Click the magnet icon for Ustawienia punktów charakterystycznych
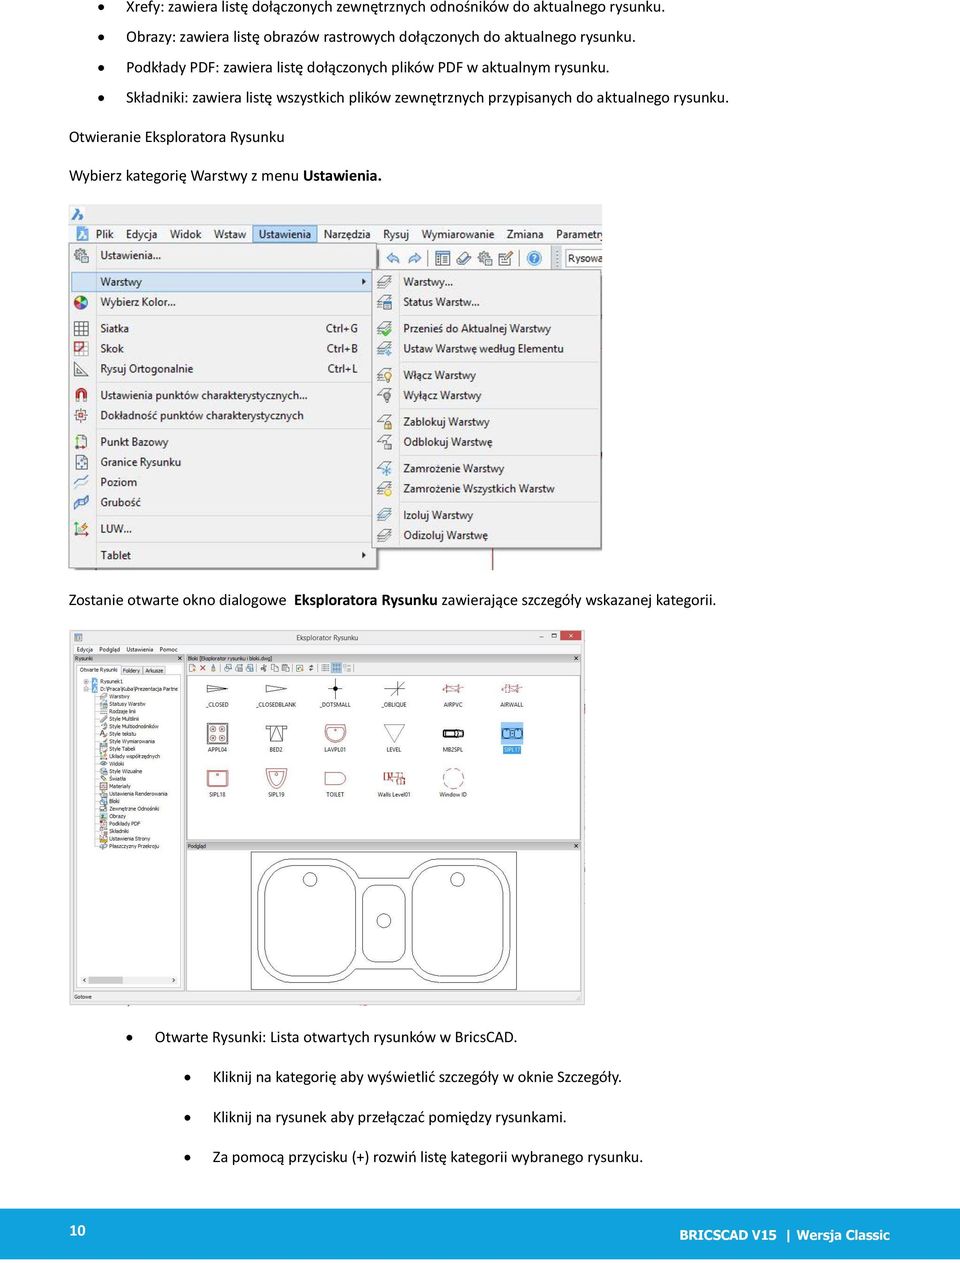The width and height of the screenshot is (960, 1263). [x=81, y=395]
